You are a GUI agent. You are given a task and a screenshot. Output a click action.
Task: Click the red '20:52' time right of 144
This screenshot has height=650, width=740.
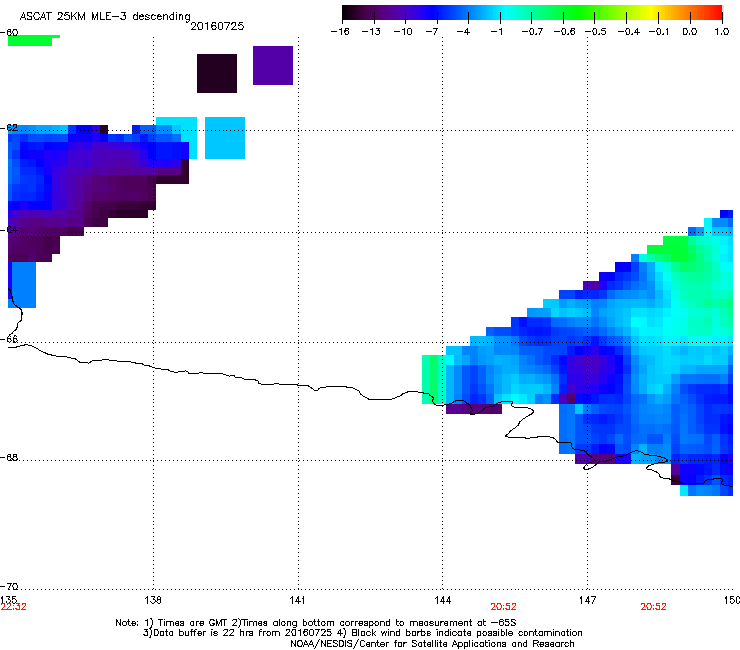[x=504, y=607]
